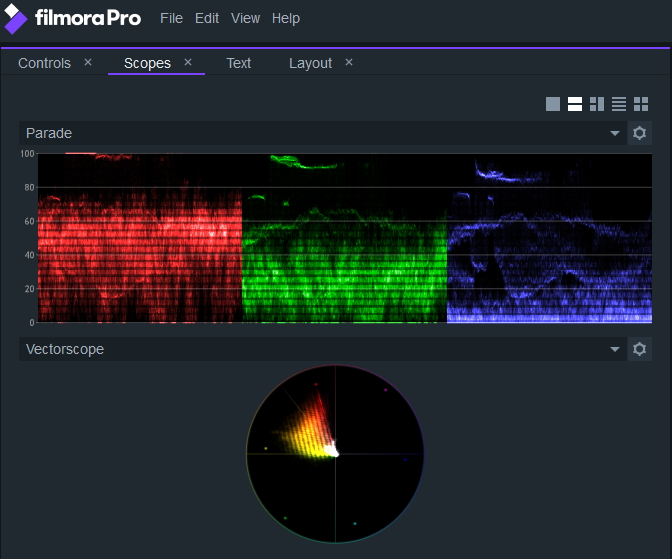Select the single scope layout icon
672x559 pixels.
[553, 104]
